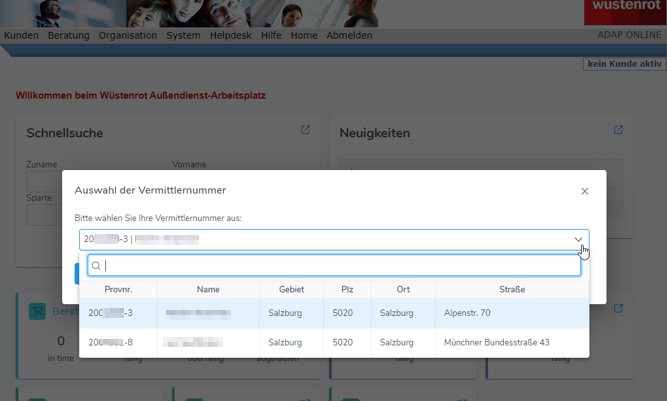Click the Wüstenrot logo in header

click(625, 8)
